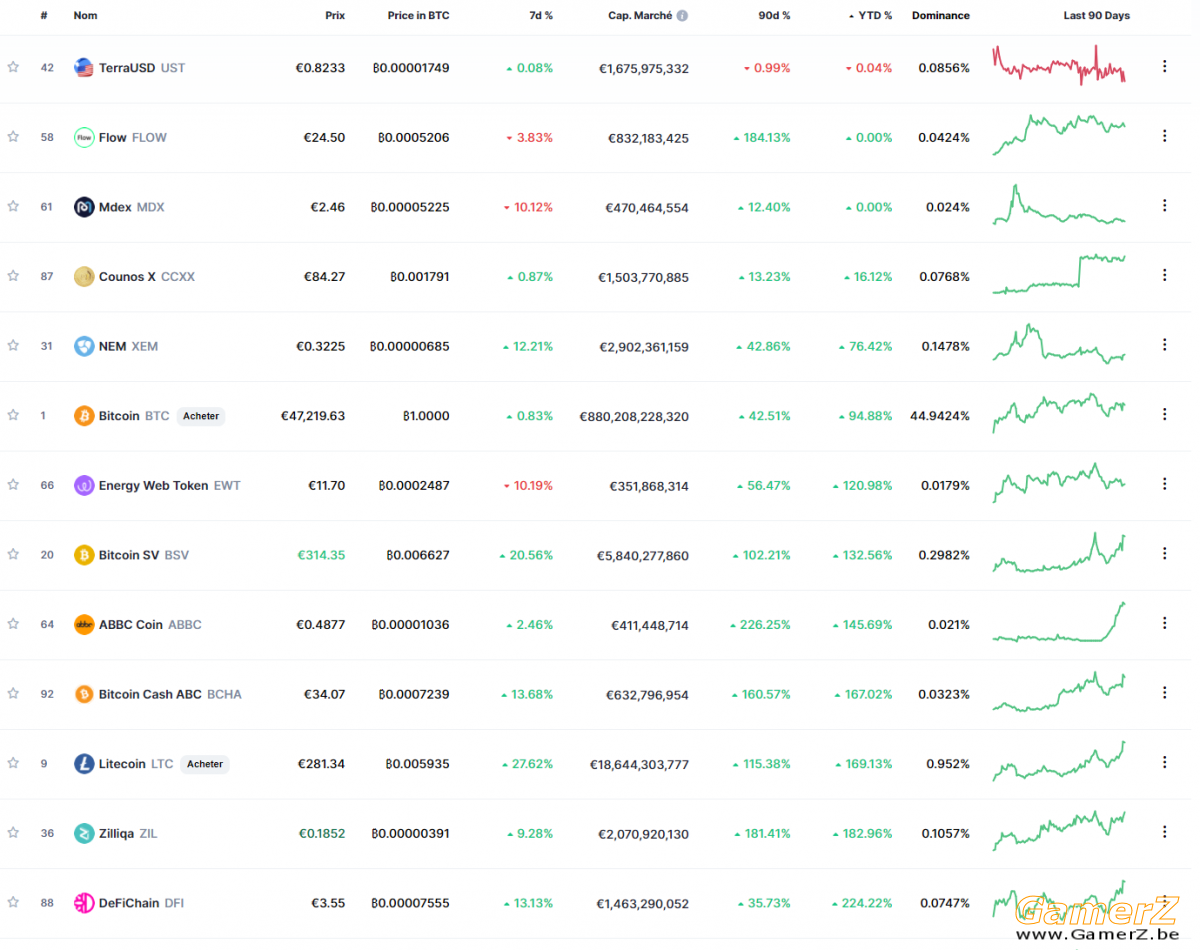This screenshot has height=950, width=1200.
Task: Open the Bitcoin SV 90-day sparkline chart
Action: [1059, 553]
